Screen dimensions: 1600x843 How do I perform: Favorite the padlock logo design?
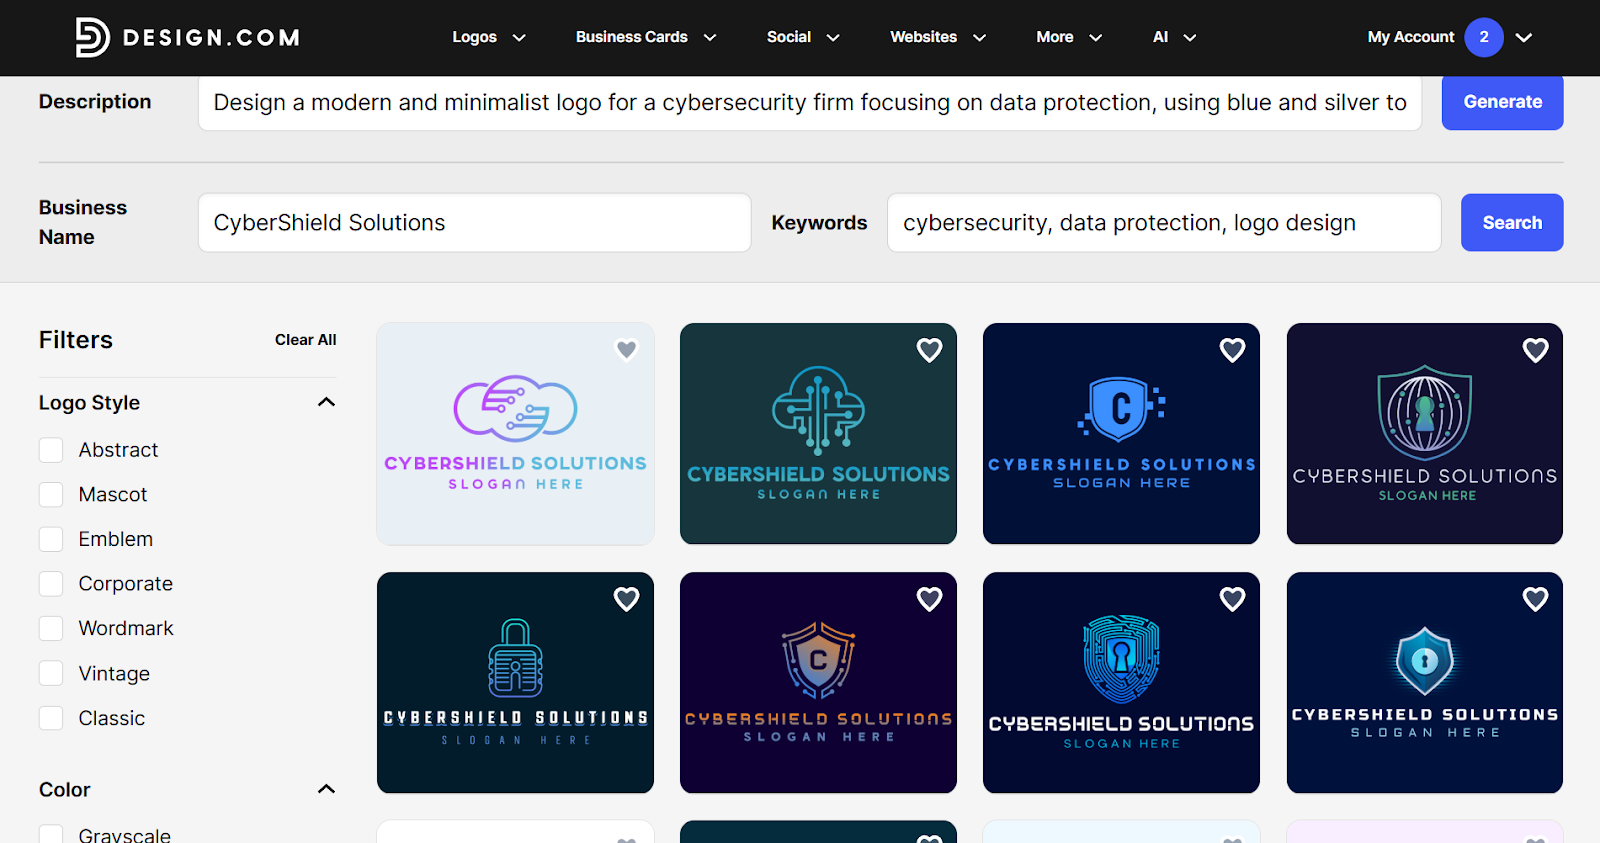pos(626,599)
